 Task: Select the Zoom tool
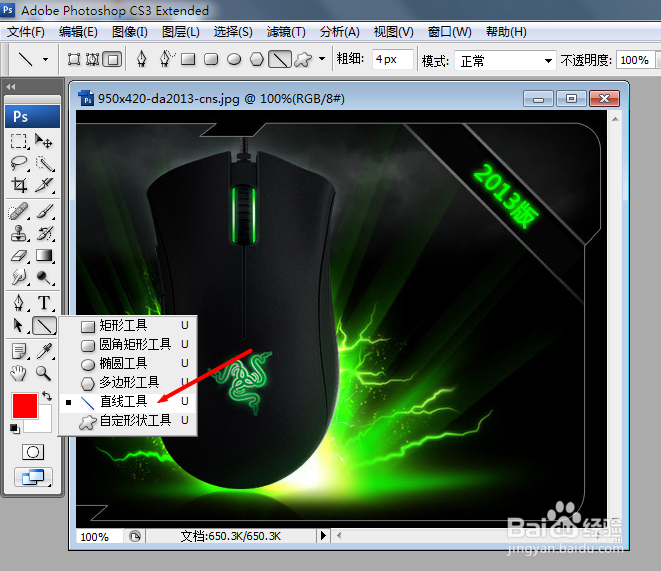coord(44,373)
